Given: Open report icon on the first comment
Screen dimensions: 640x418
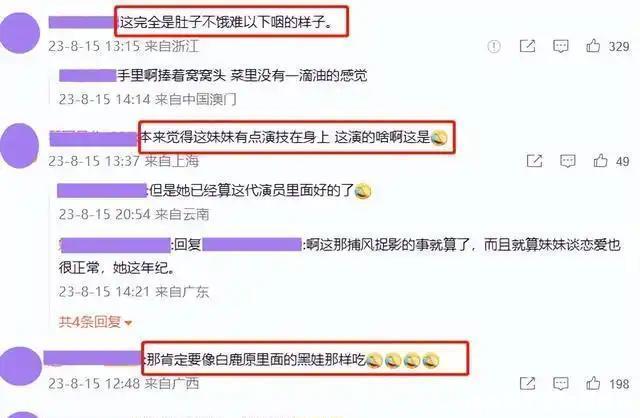Looking at the screenshot, I should click(494, 46).
